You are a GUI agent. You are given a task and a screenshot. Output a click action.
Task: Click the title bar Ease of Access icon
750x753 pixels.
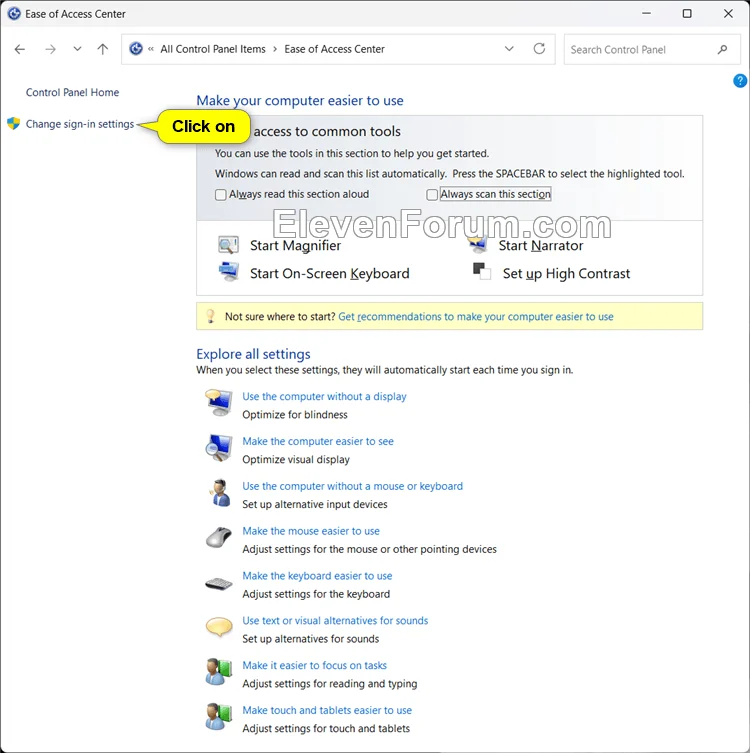click(x=14, y=13)
